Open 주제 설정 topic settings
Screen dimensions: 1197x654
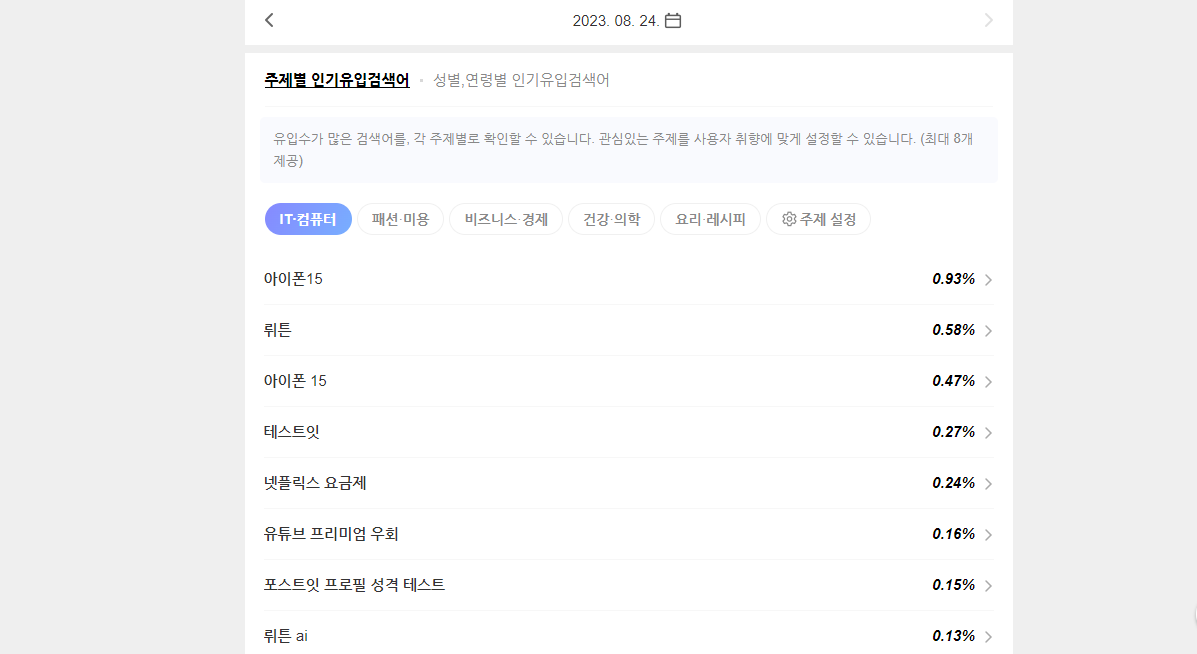coord(818,219)
